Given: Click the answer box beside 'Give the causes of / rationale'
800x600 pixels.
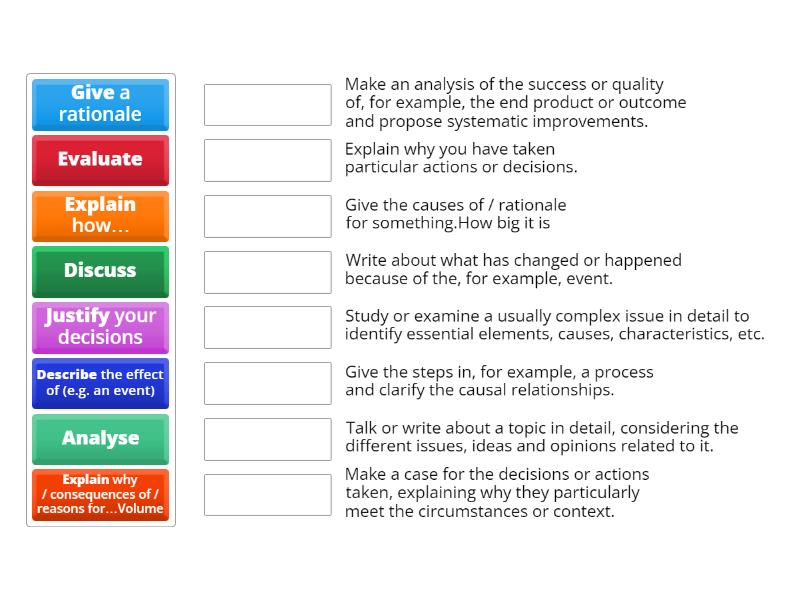Looking at the screenshot, I should [x=267, y=215].
